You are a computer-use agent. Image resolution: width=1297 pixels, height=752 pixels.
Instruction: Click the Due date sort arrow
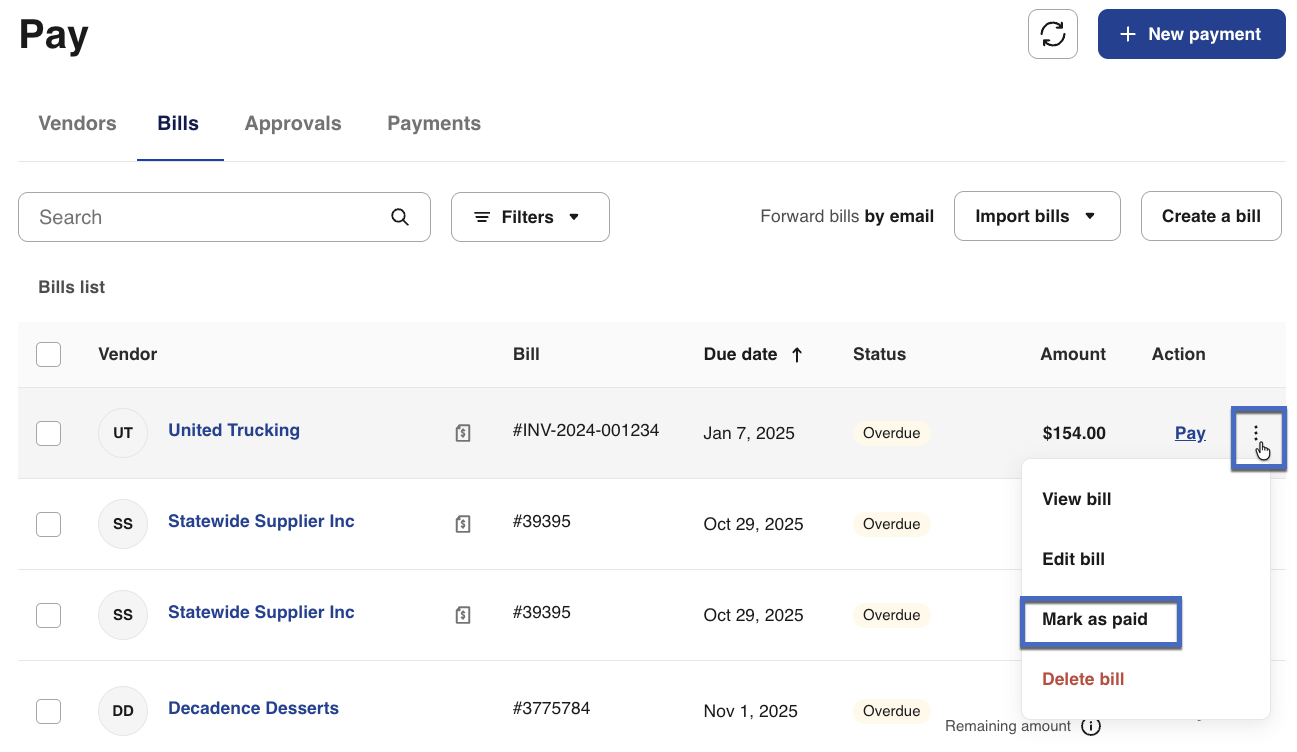[x=797, y=354]
